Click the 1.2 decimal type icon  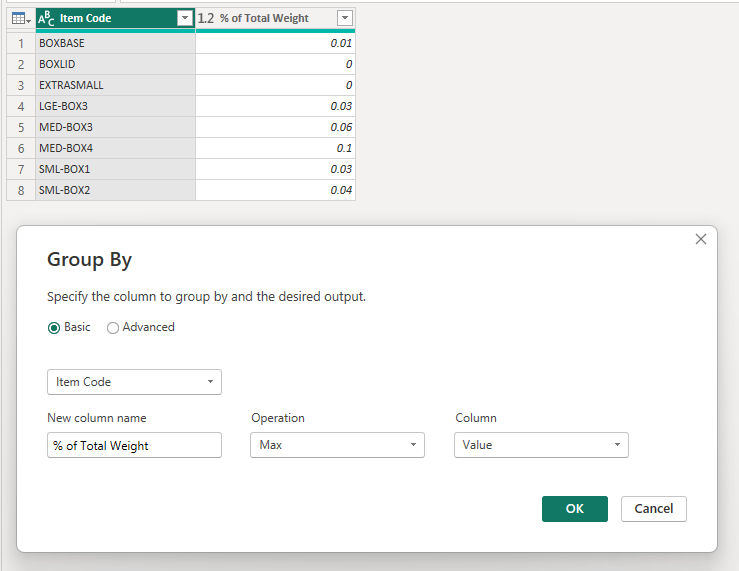click(x=205, y=18)
